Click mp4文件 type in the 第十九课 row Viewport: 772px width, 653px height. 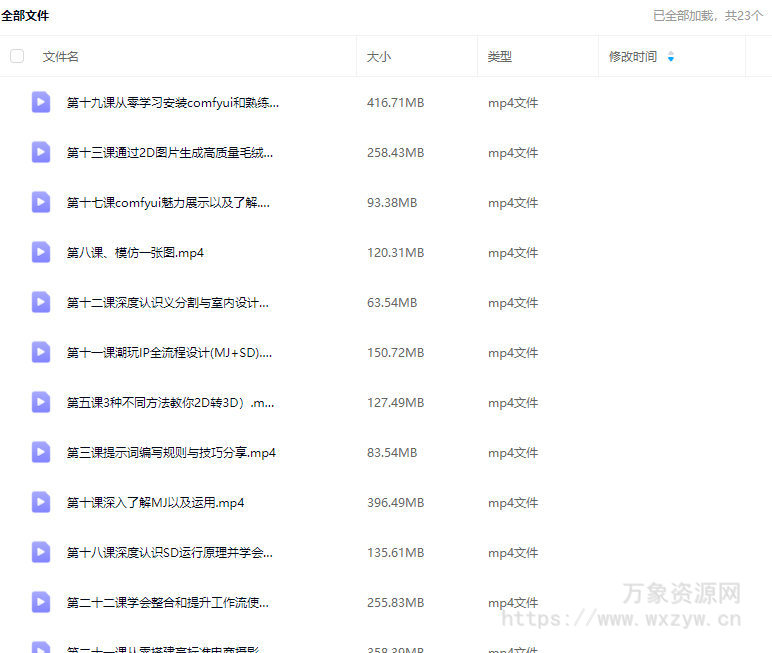(x=513, y=103)
